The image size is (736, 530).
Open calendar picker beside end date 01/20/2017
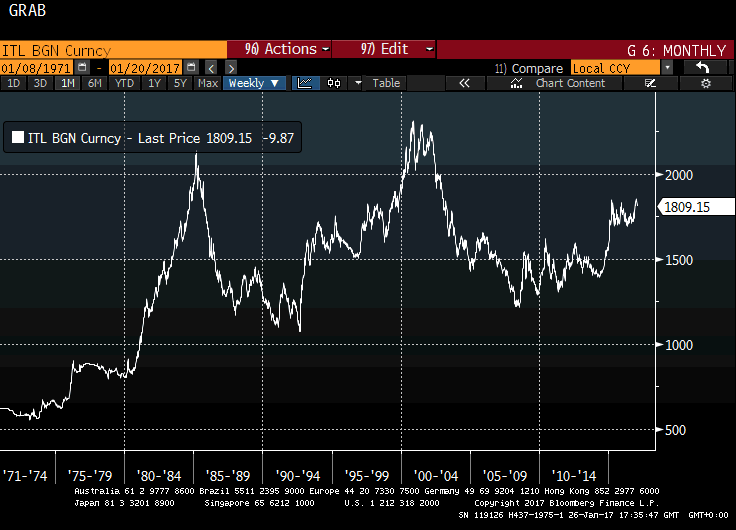click(x=191, y=67)
